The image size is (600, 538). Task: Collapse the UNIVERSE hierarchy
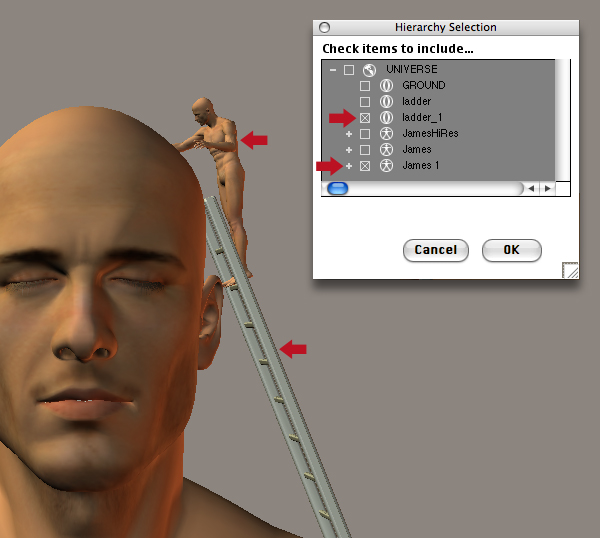pyautogui.click(x=333, y=70)
